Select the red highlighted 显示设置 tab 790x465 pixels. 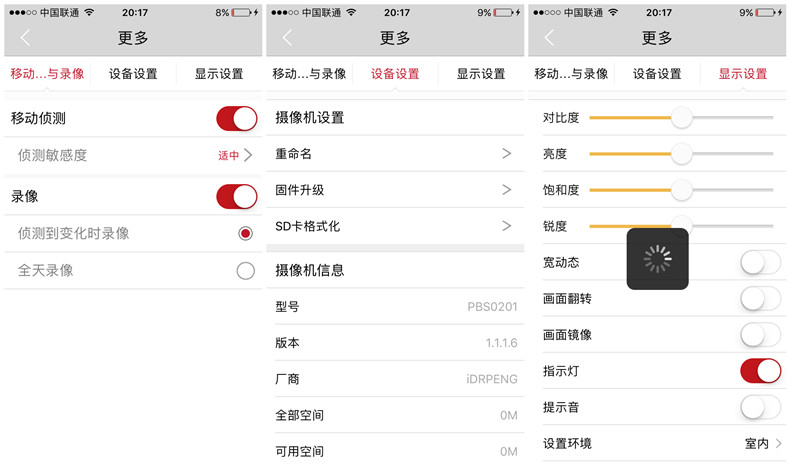[x=743, y=74]
